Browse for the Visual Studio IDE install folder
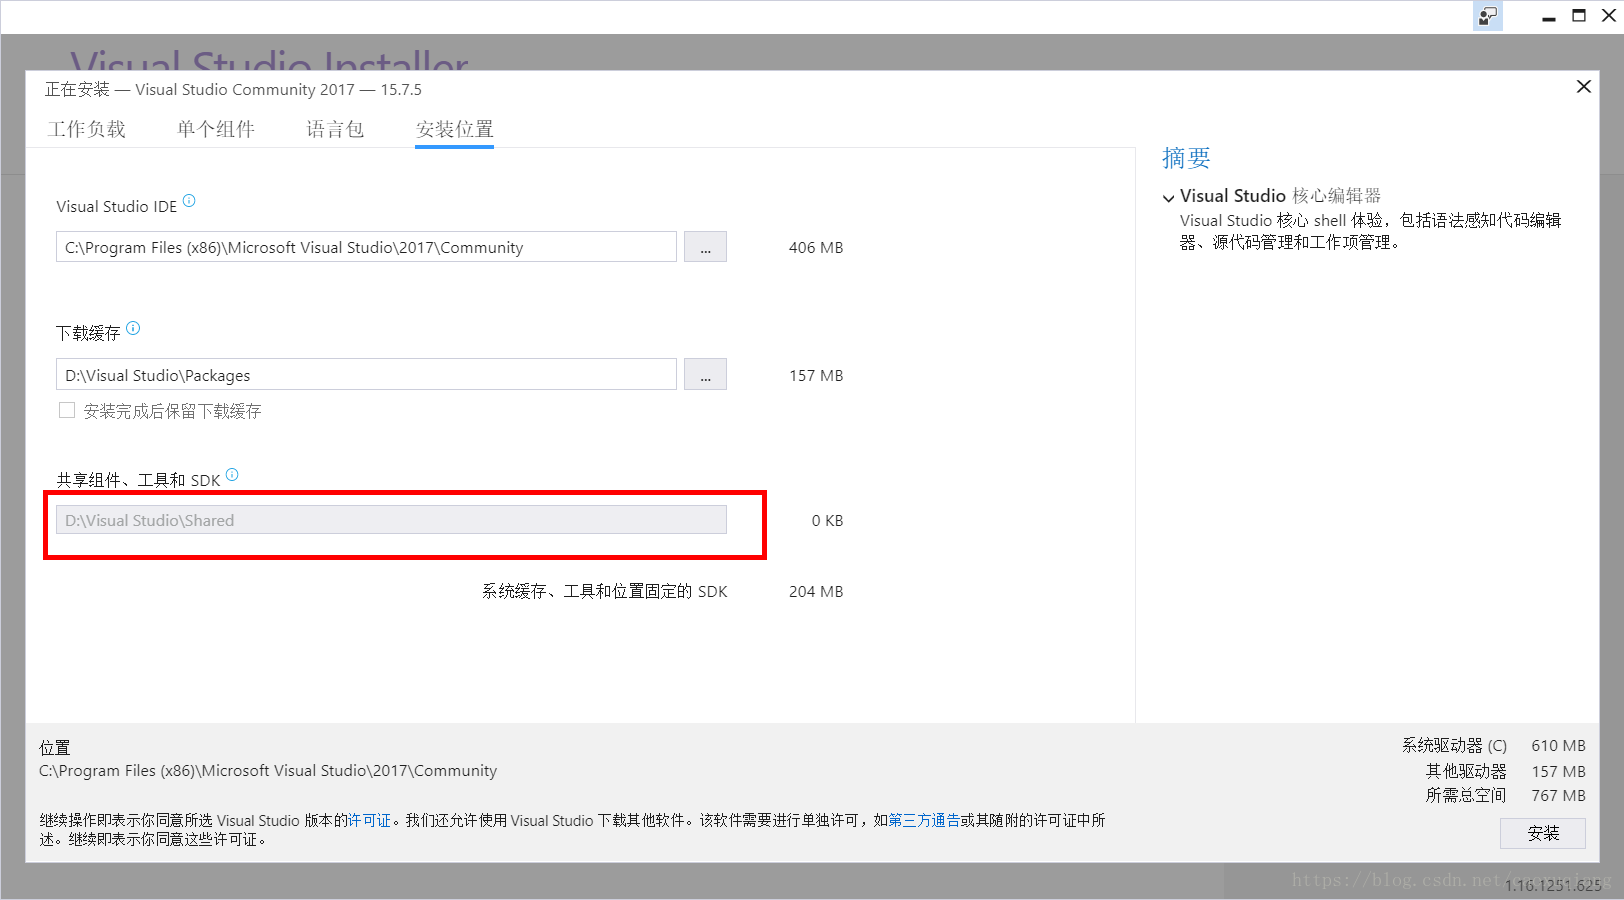Image resolution: width=1624 pixels, height=900 pixels. click(x=705, y=247)
